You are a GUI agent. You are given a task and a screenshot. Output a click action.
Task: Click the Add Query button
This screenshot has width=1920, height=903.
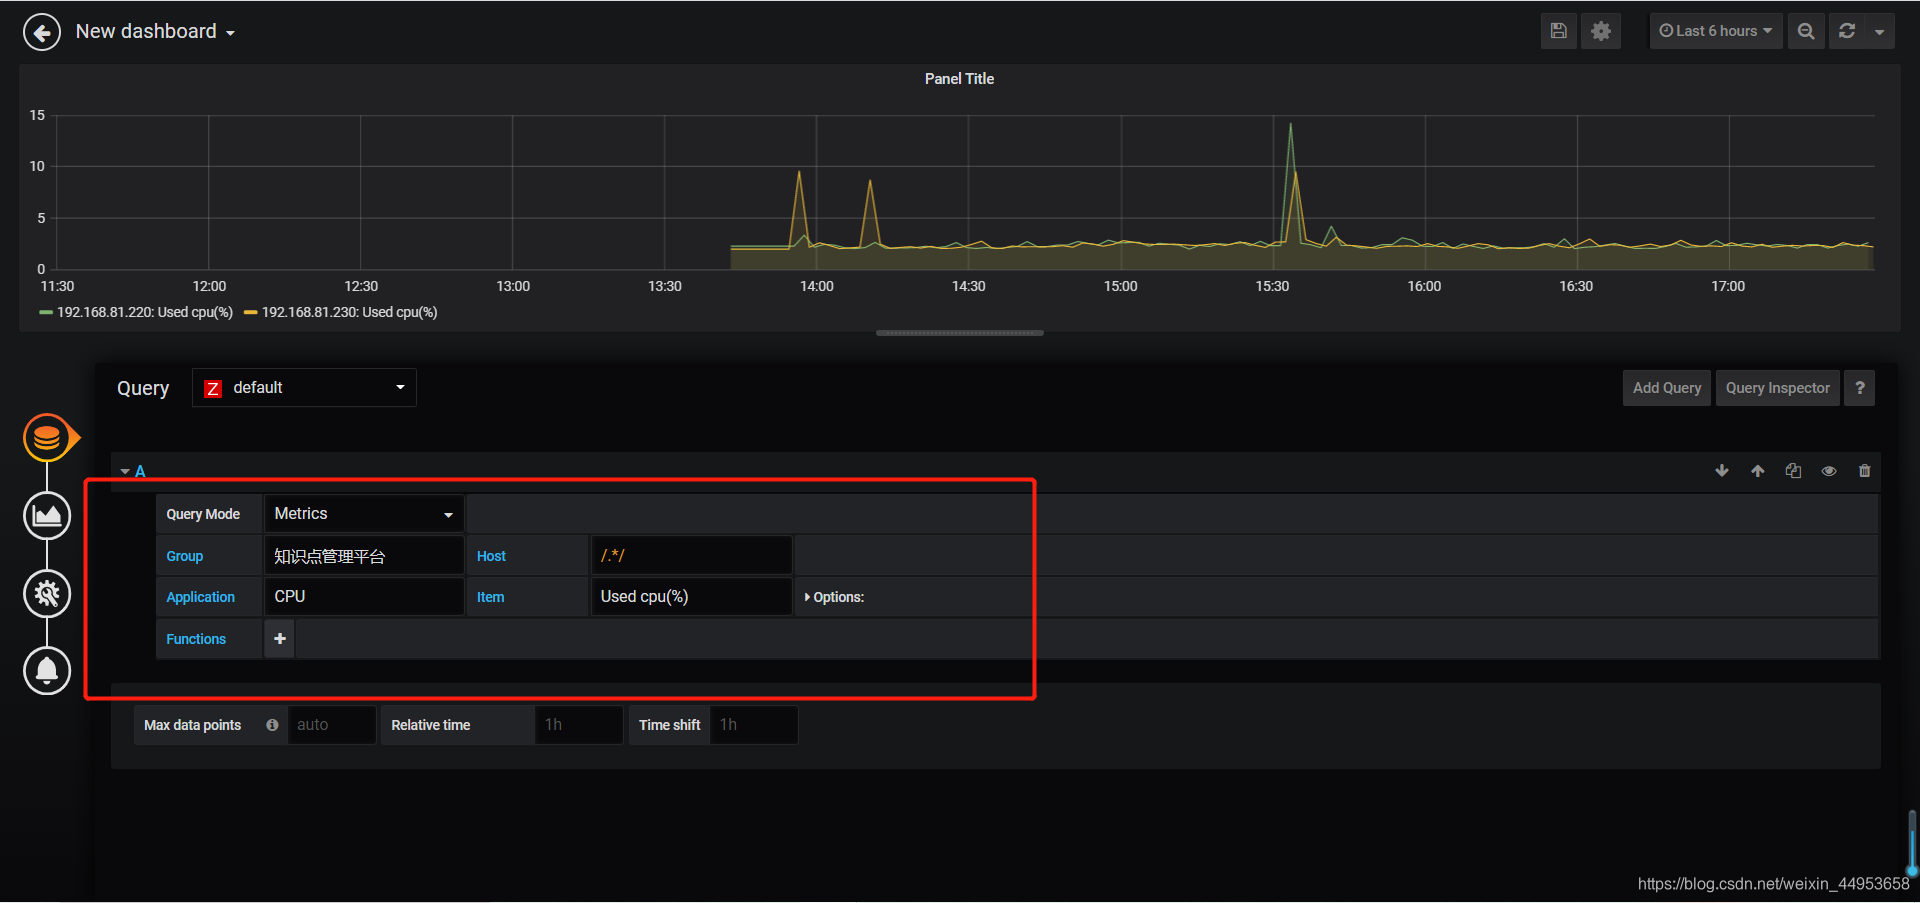coord(1666,388)
